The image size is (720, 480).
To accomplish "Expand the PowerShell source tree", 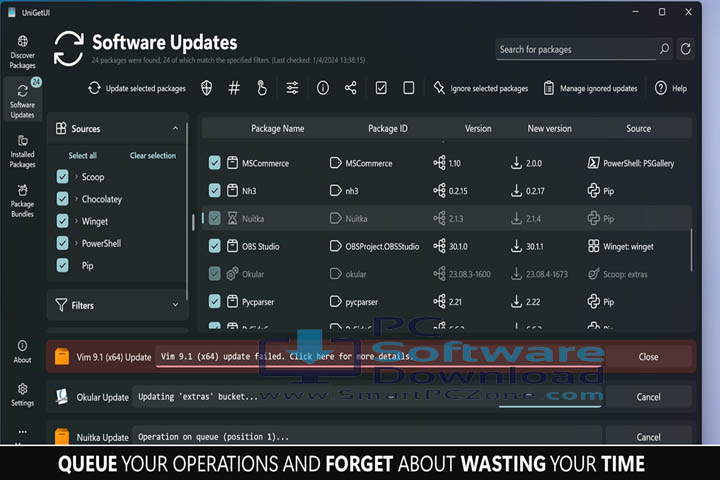I will [x=76, y=243].
